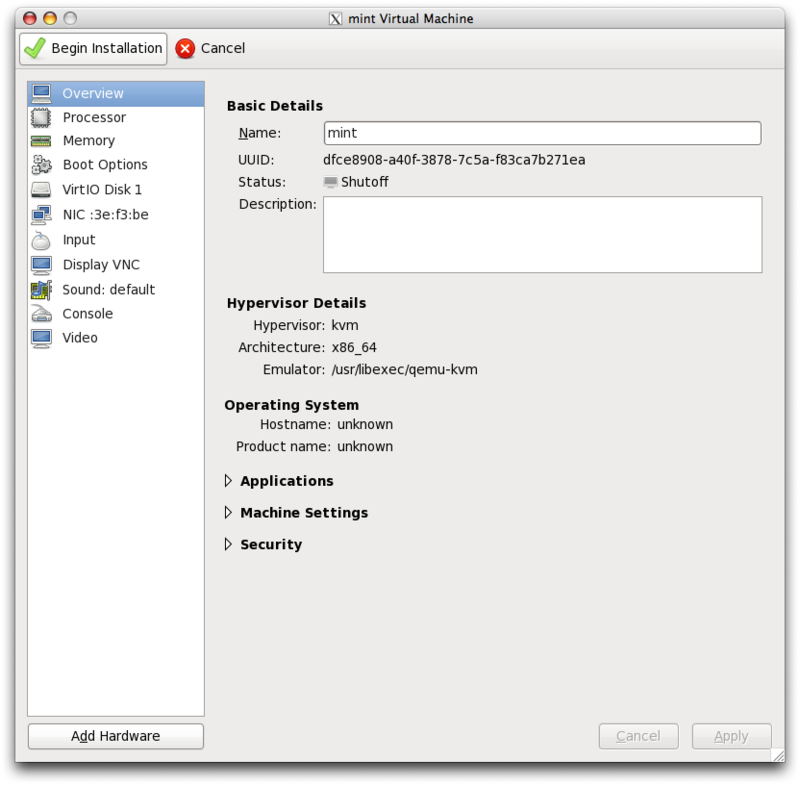Screen dimensions: 800x785
Task: Select the Console label in list
Action: 88,314
